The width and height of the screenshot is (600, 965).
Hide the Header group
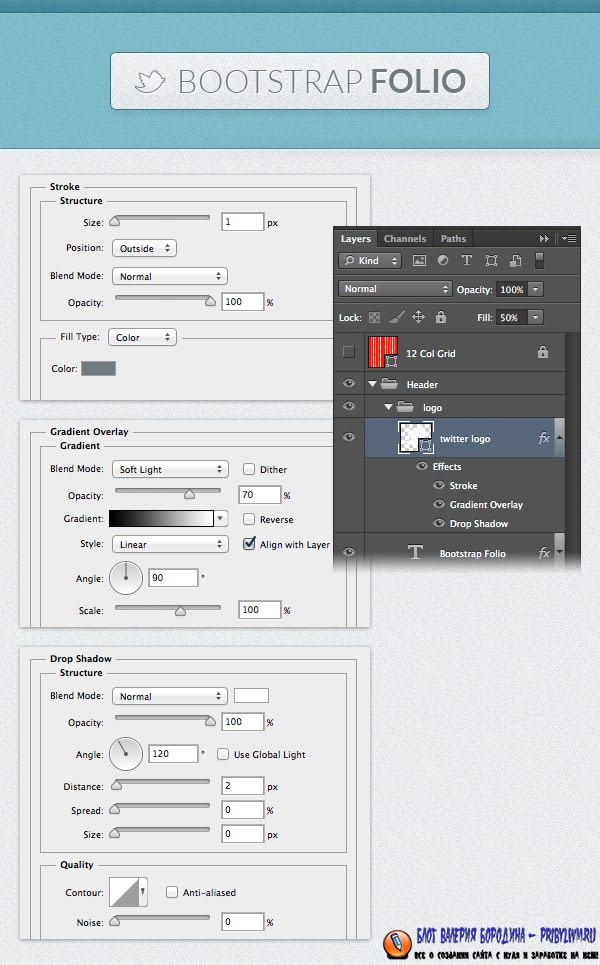pos(349,383)
